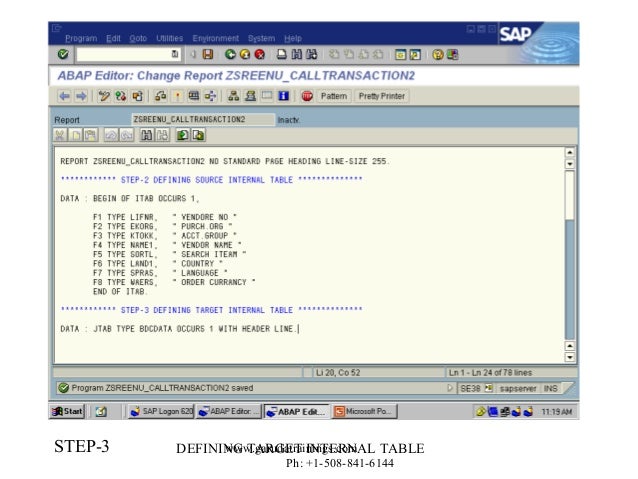Expand the status bar system info triangle
638x479 pixels.
pyautogui.click(x=450, y=388)
